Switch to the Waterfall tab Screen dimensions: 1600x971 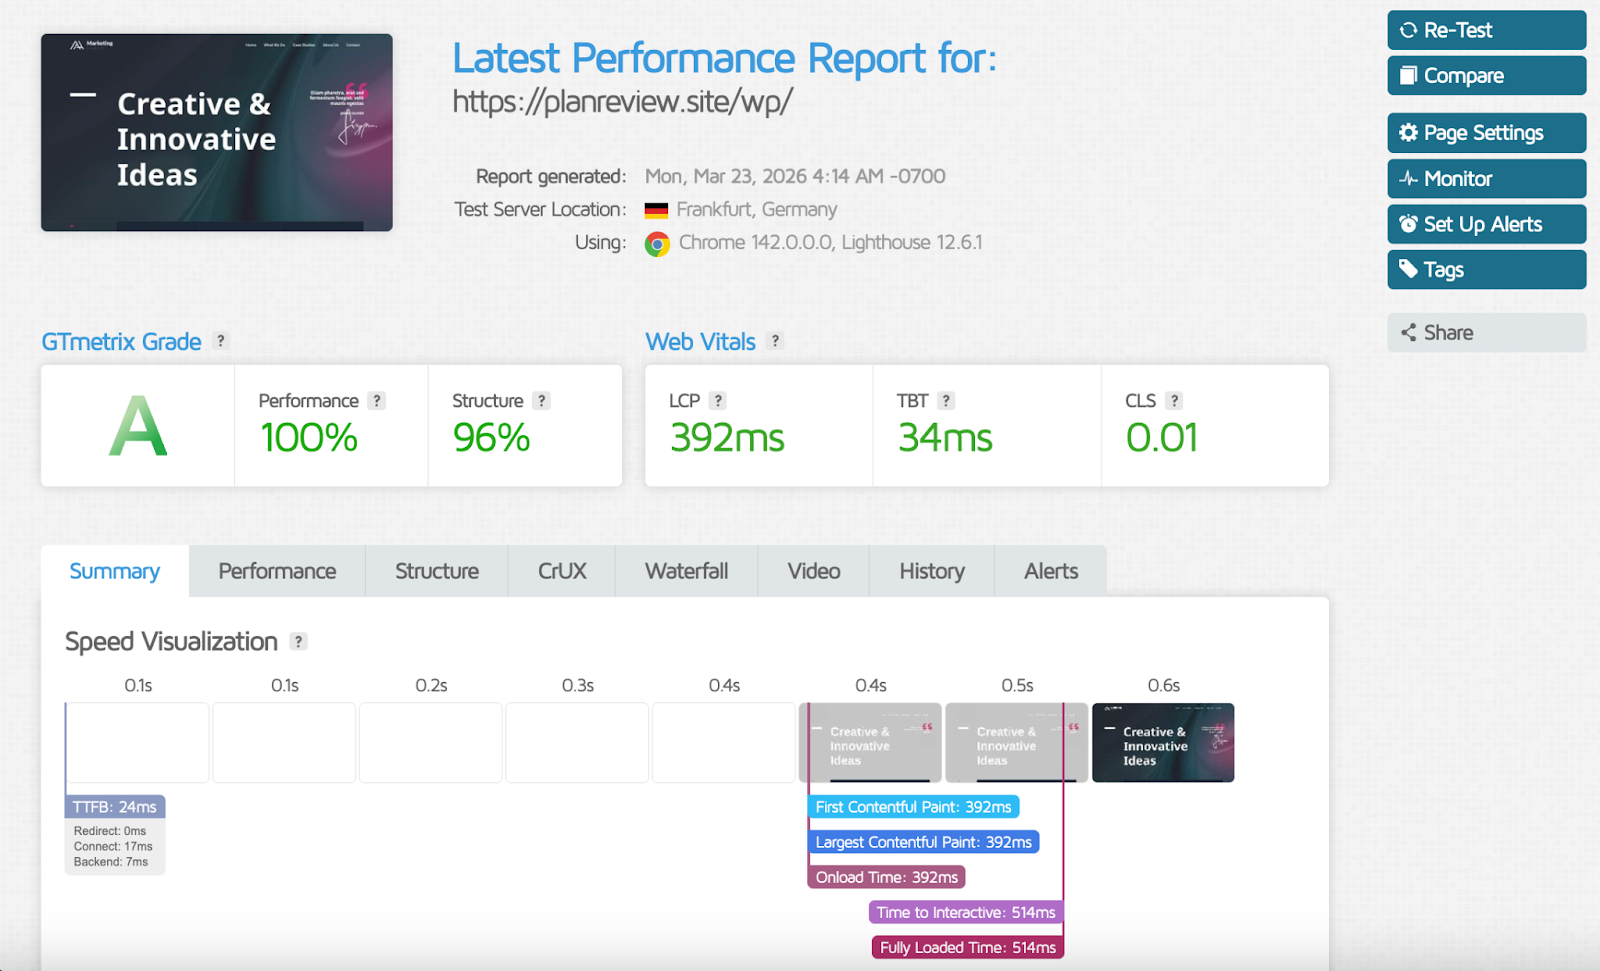click(x=686, y=571)
